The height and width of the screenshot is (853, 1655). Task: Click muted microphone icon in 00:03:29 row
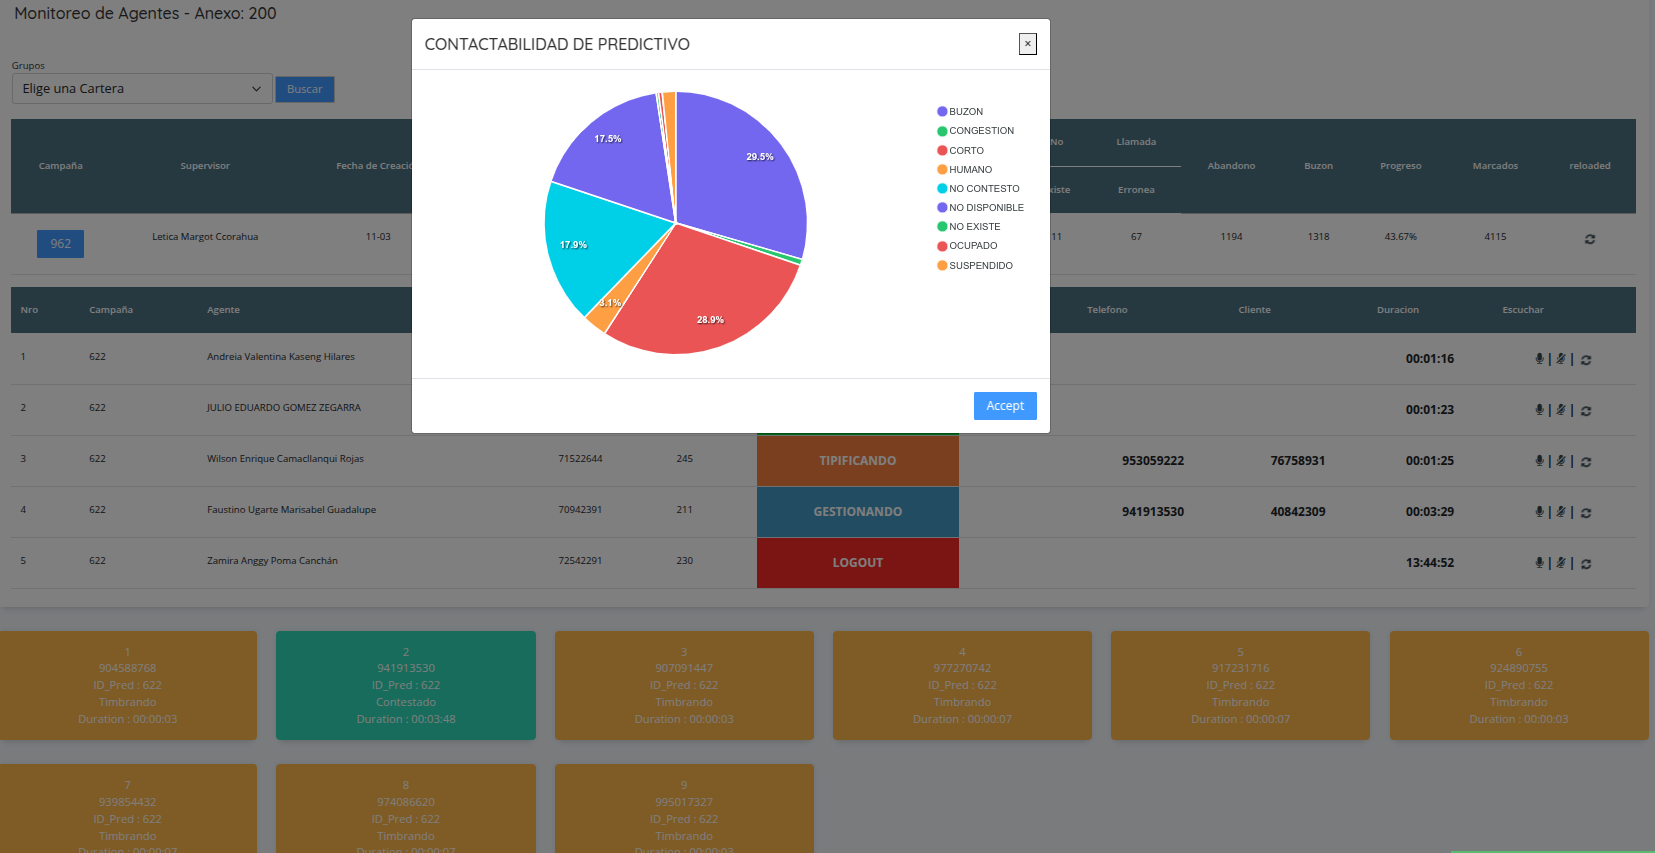1560,512
